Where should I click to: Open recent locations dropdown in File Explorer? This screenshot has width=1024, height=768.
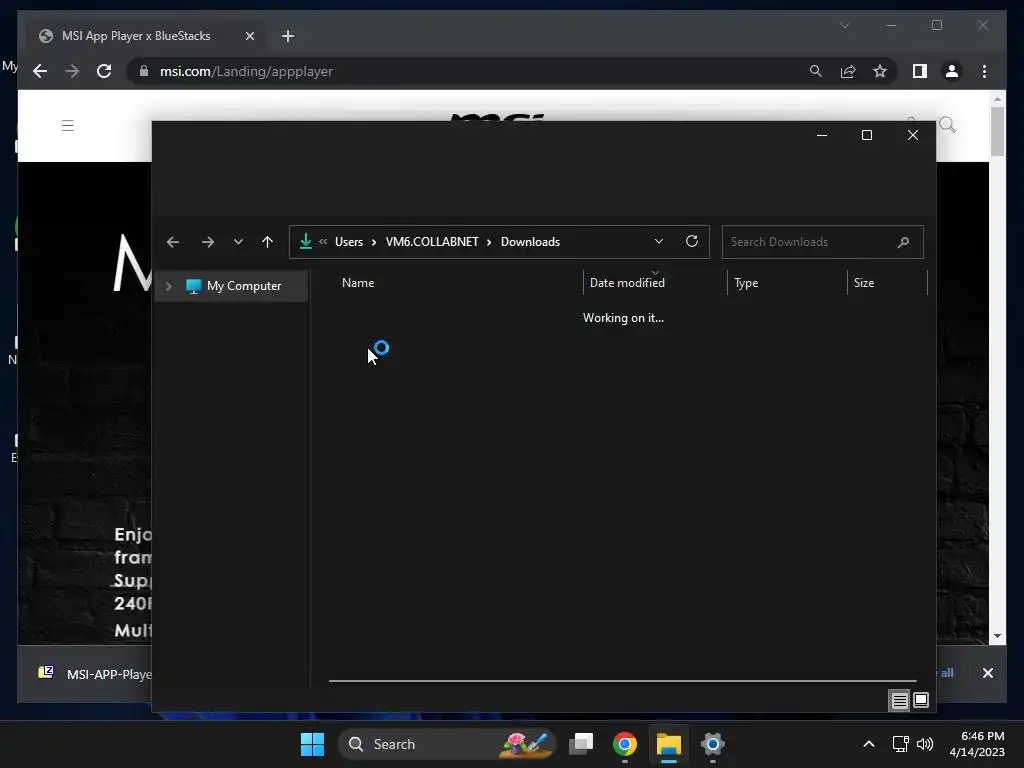238,242
